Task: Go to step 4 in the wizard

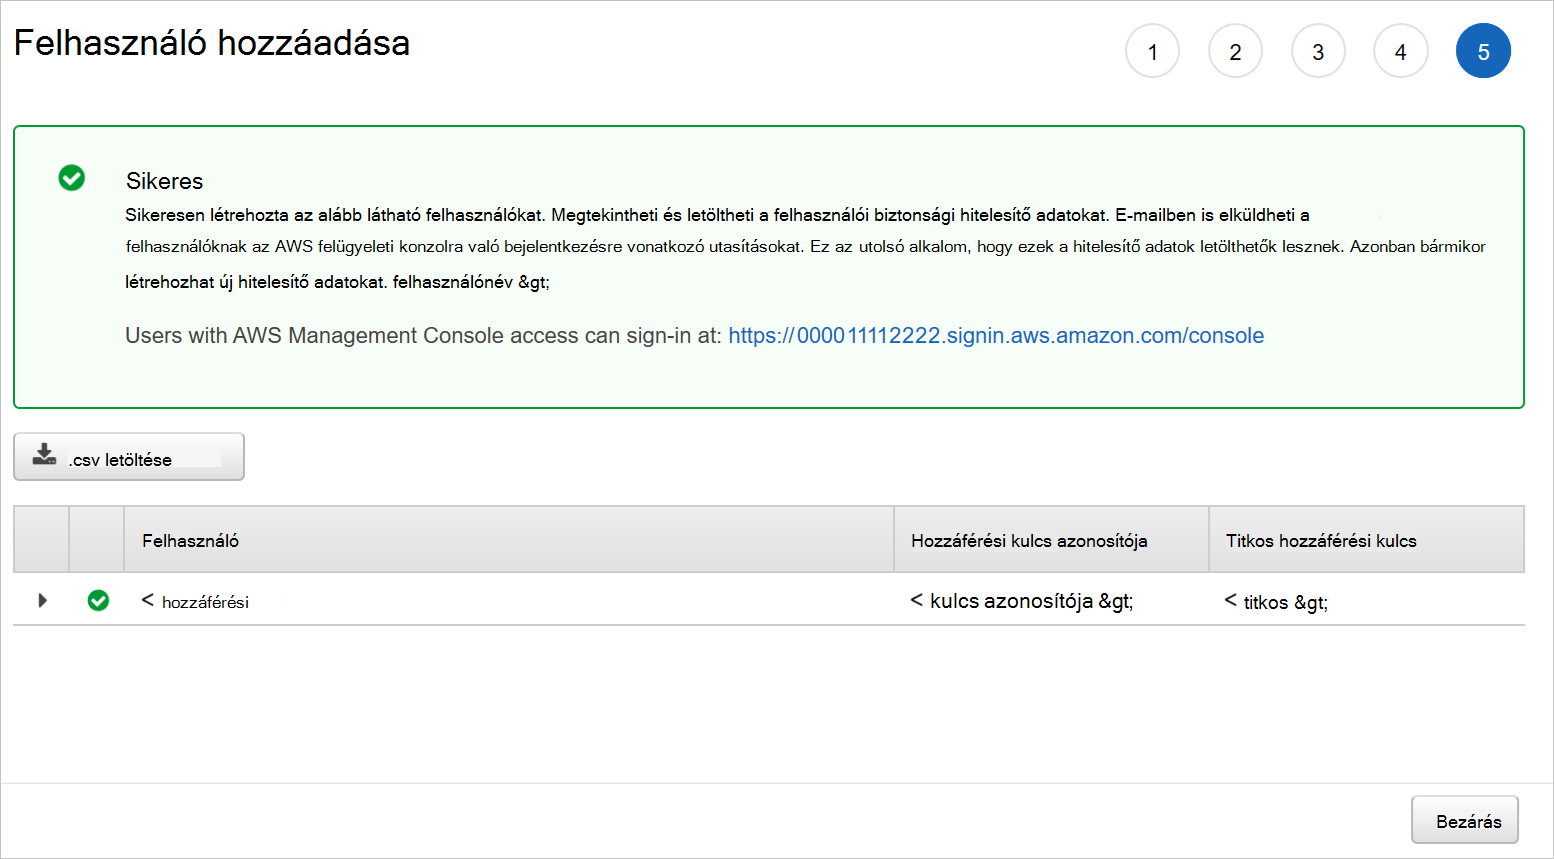Action: (1400, 51)
